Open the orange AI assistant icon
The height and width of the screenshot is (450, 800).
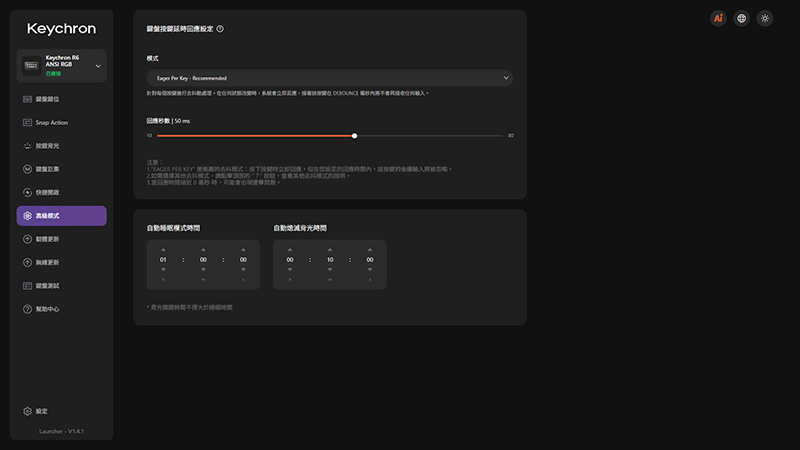pyautogui.click(x=718, y=18)
